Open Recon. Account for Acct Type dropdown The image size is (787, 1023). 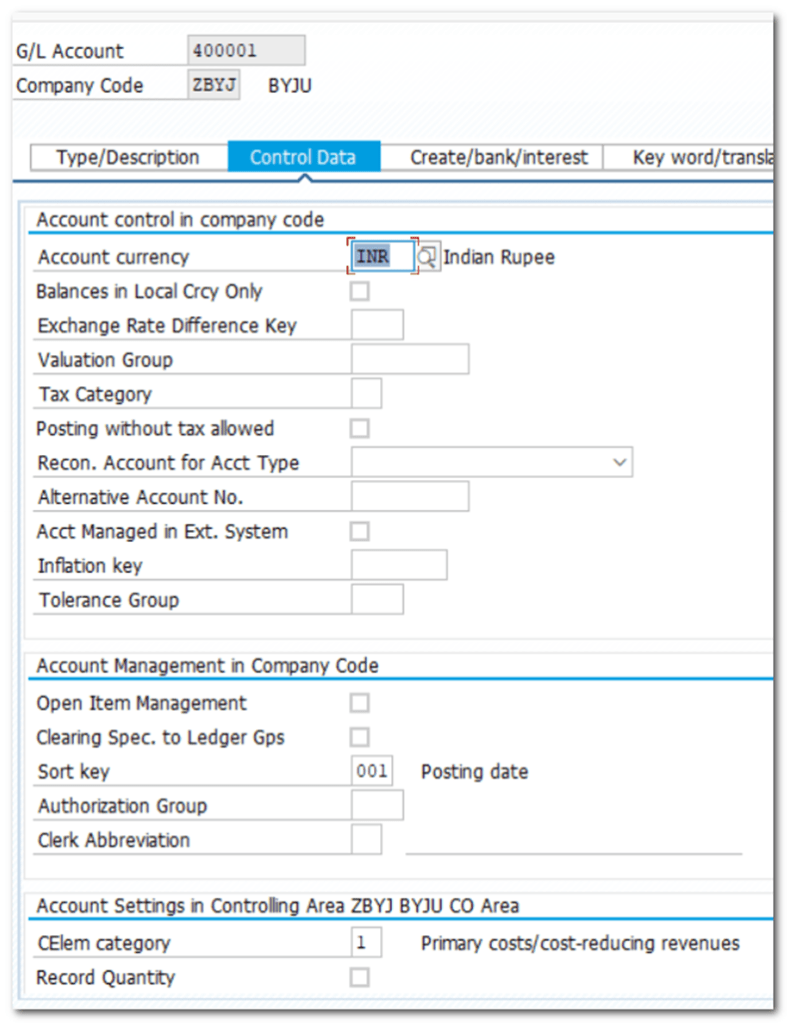[x=620, y=463]
